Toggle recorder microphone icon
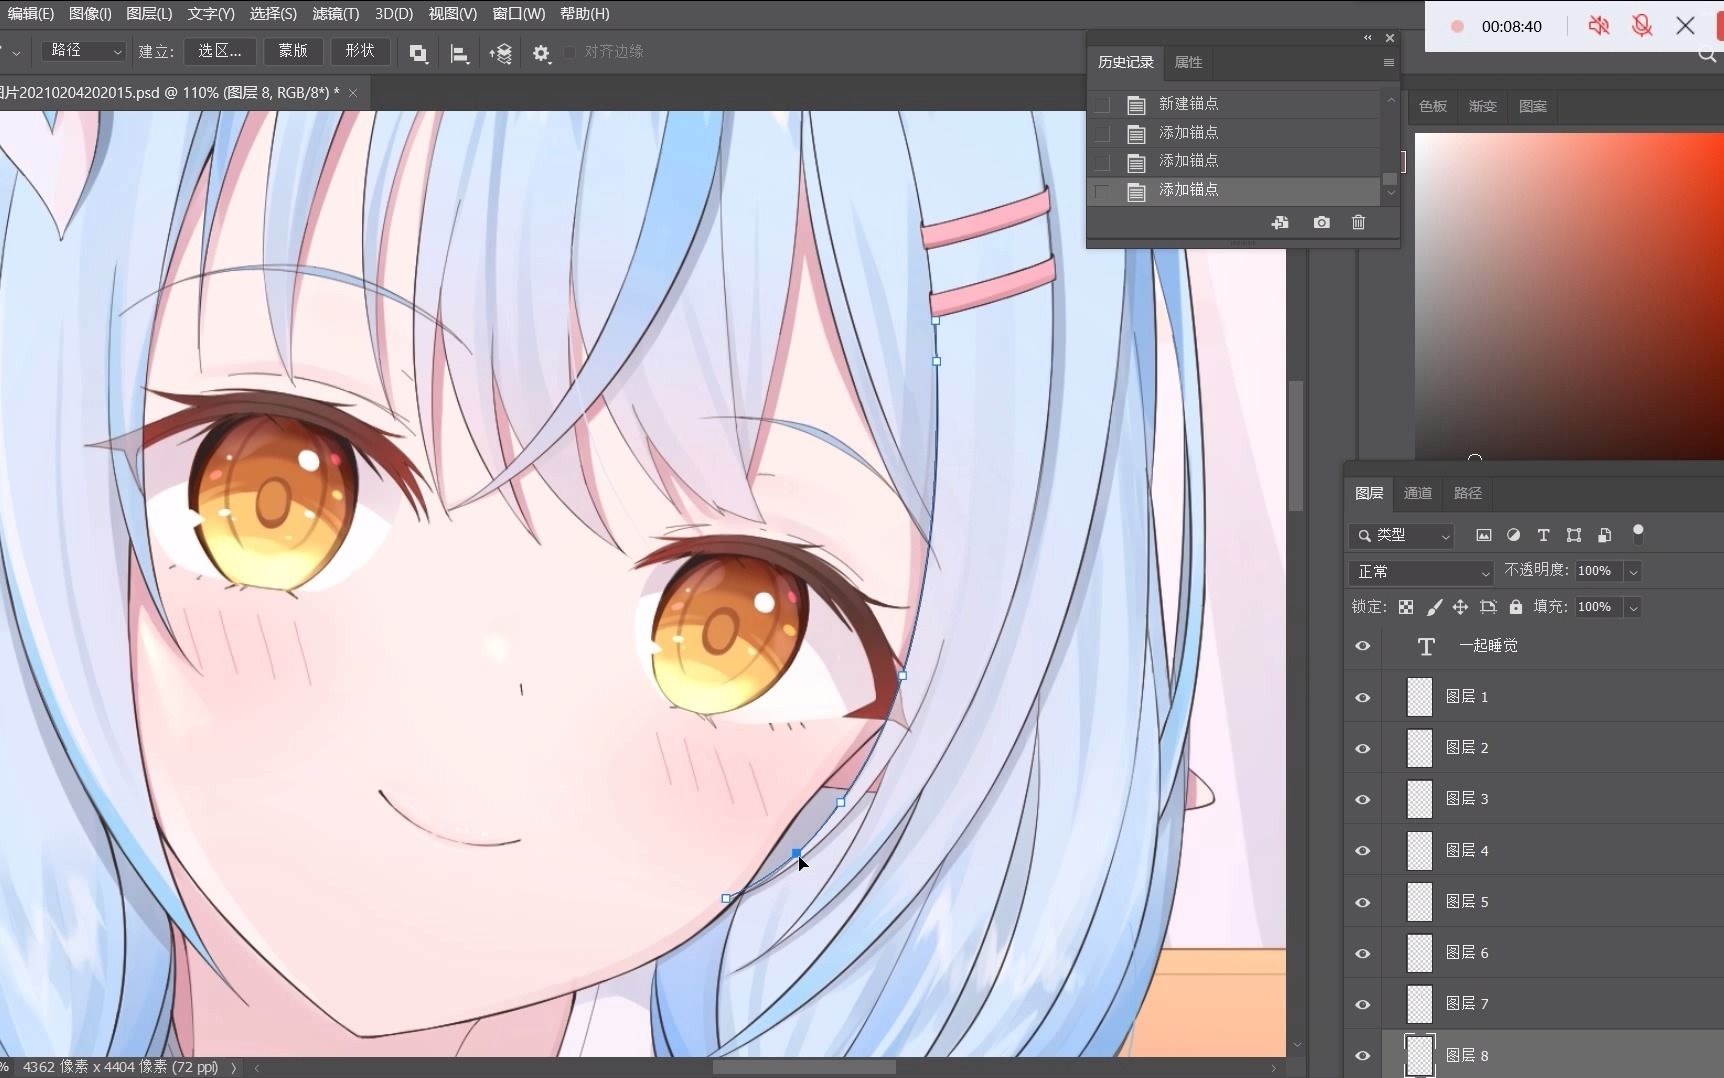Screen dimensions: 1724x1078 1641,26
